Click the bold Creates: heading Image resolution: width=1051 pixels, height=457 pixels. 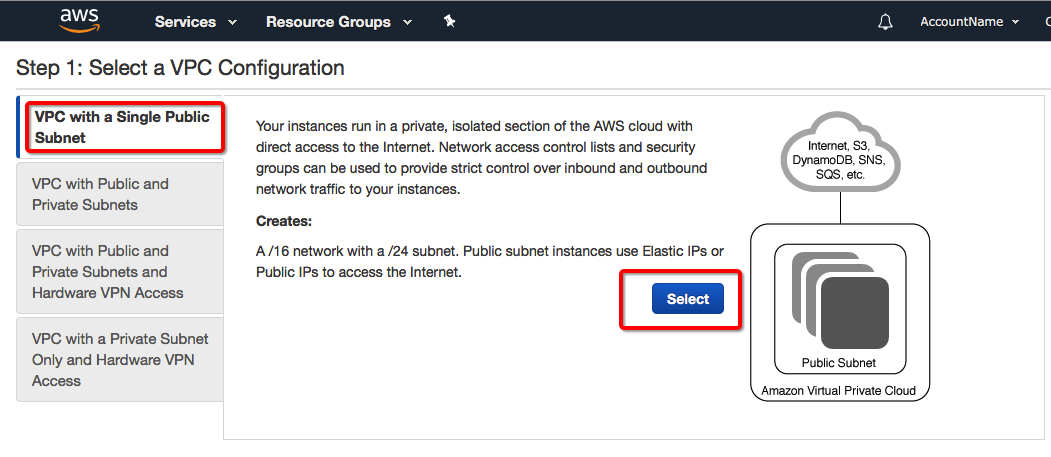pyautogui.click(x=284, y=221)
